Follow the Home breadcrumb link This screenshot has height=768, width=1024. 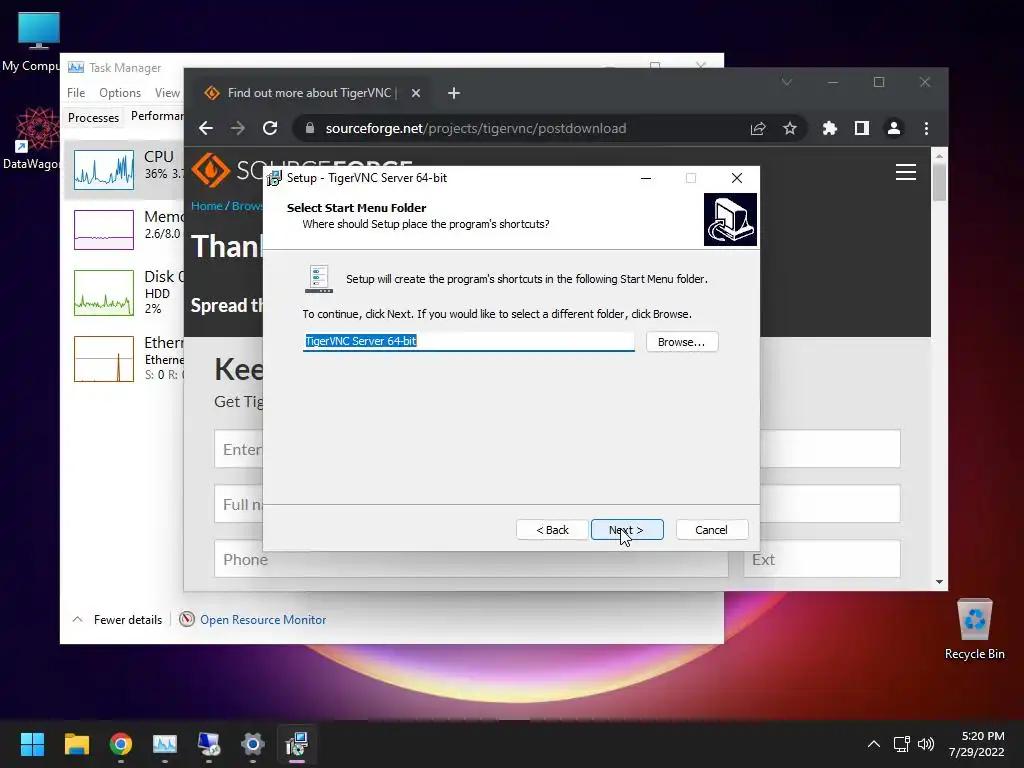(206, 206)
